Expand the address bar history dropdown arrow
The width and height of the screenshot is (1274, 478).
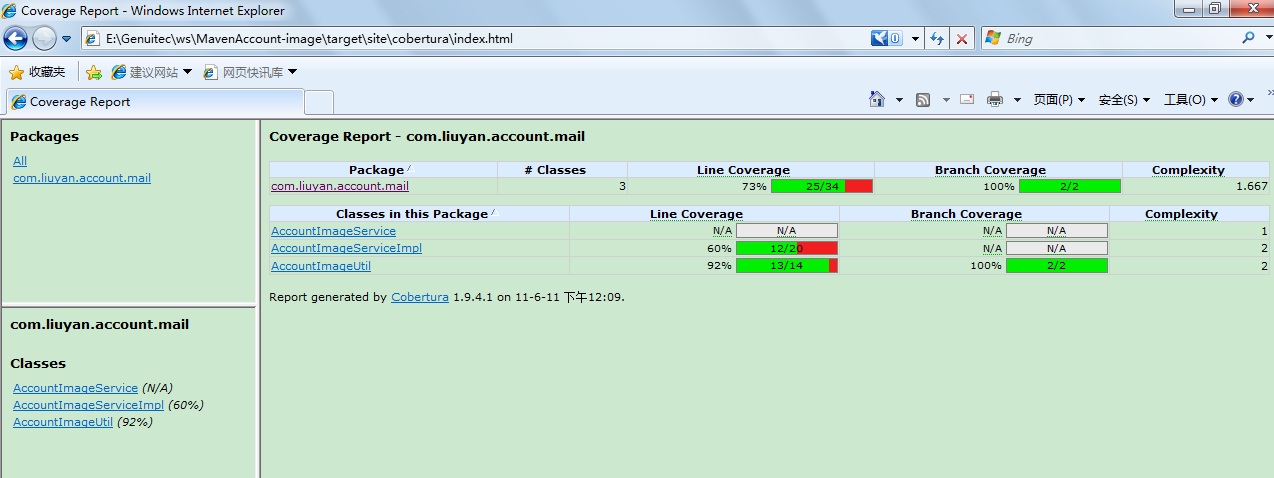(913, 39)
